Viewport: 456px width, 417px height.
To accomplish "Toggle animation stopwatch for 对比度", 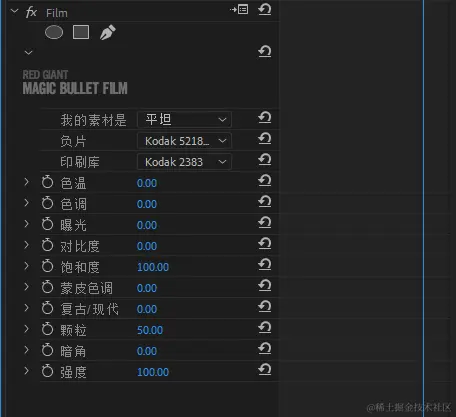I will click(x=47, y=245).
